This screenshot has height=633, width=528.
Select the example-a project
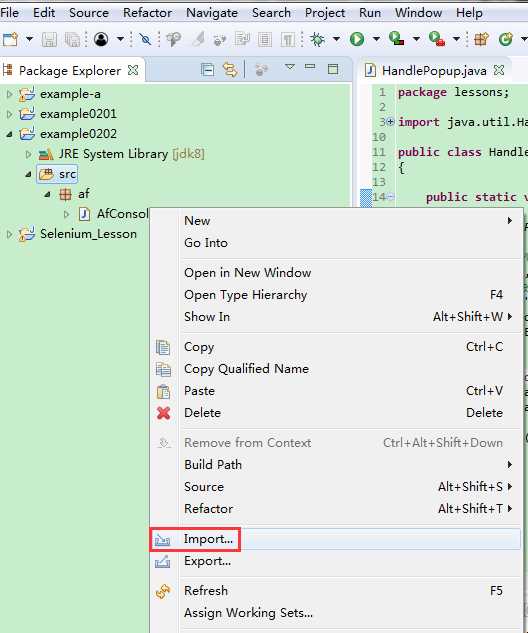pos(70,94)
